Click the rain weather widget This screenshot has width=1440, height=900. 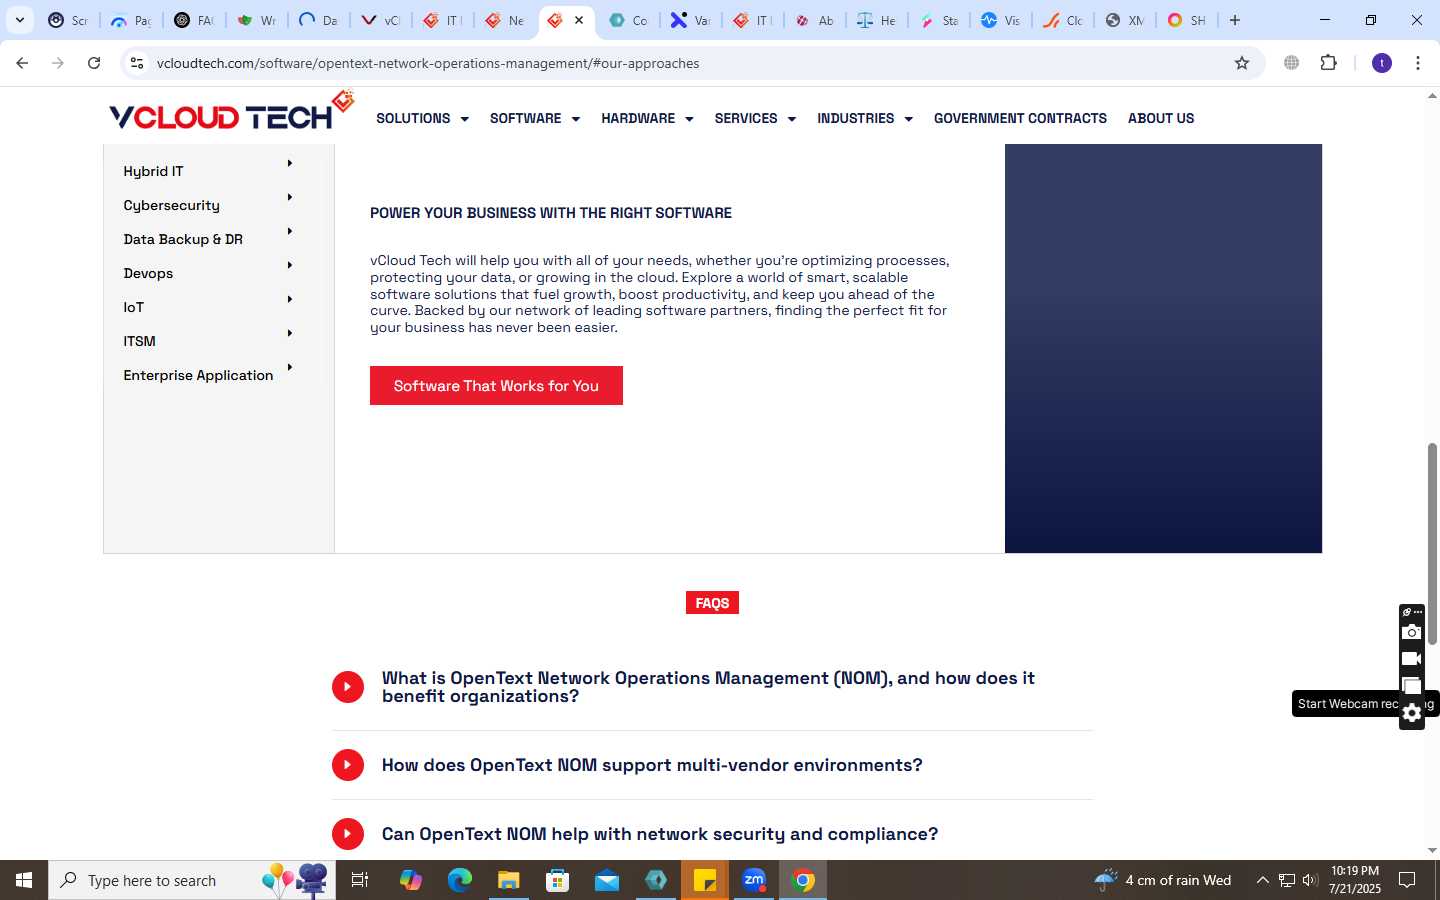pyautogui.click(x=1162, y=880)
